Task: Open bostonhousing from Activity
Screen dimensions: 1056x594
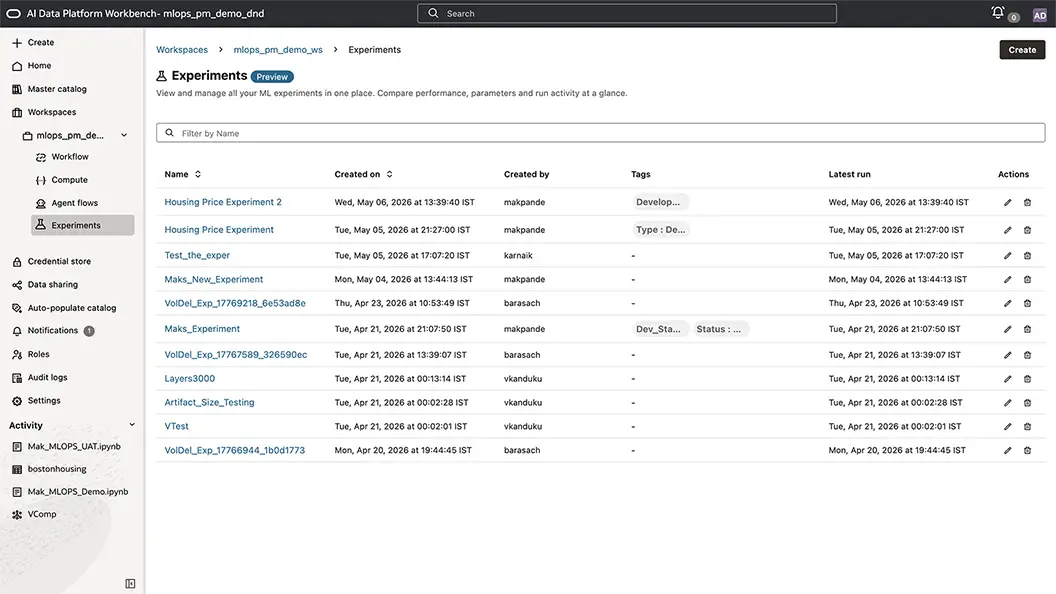Action: point(49,469)
